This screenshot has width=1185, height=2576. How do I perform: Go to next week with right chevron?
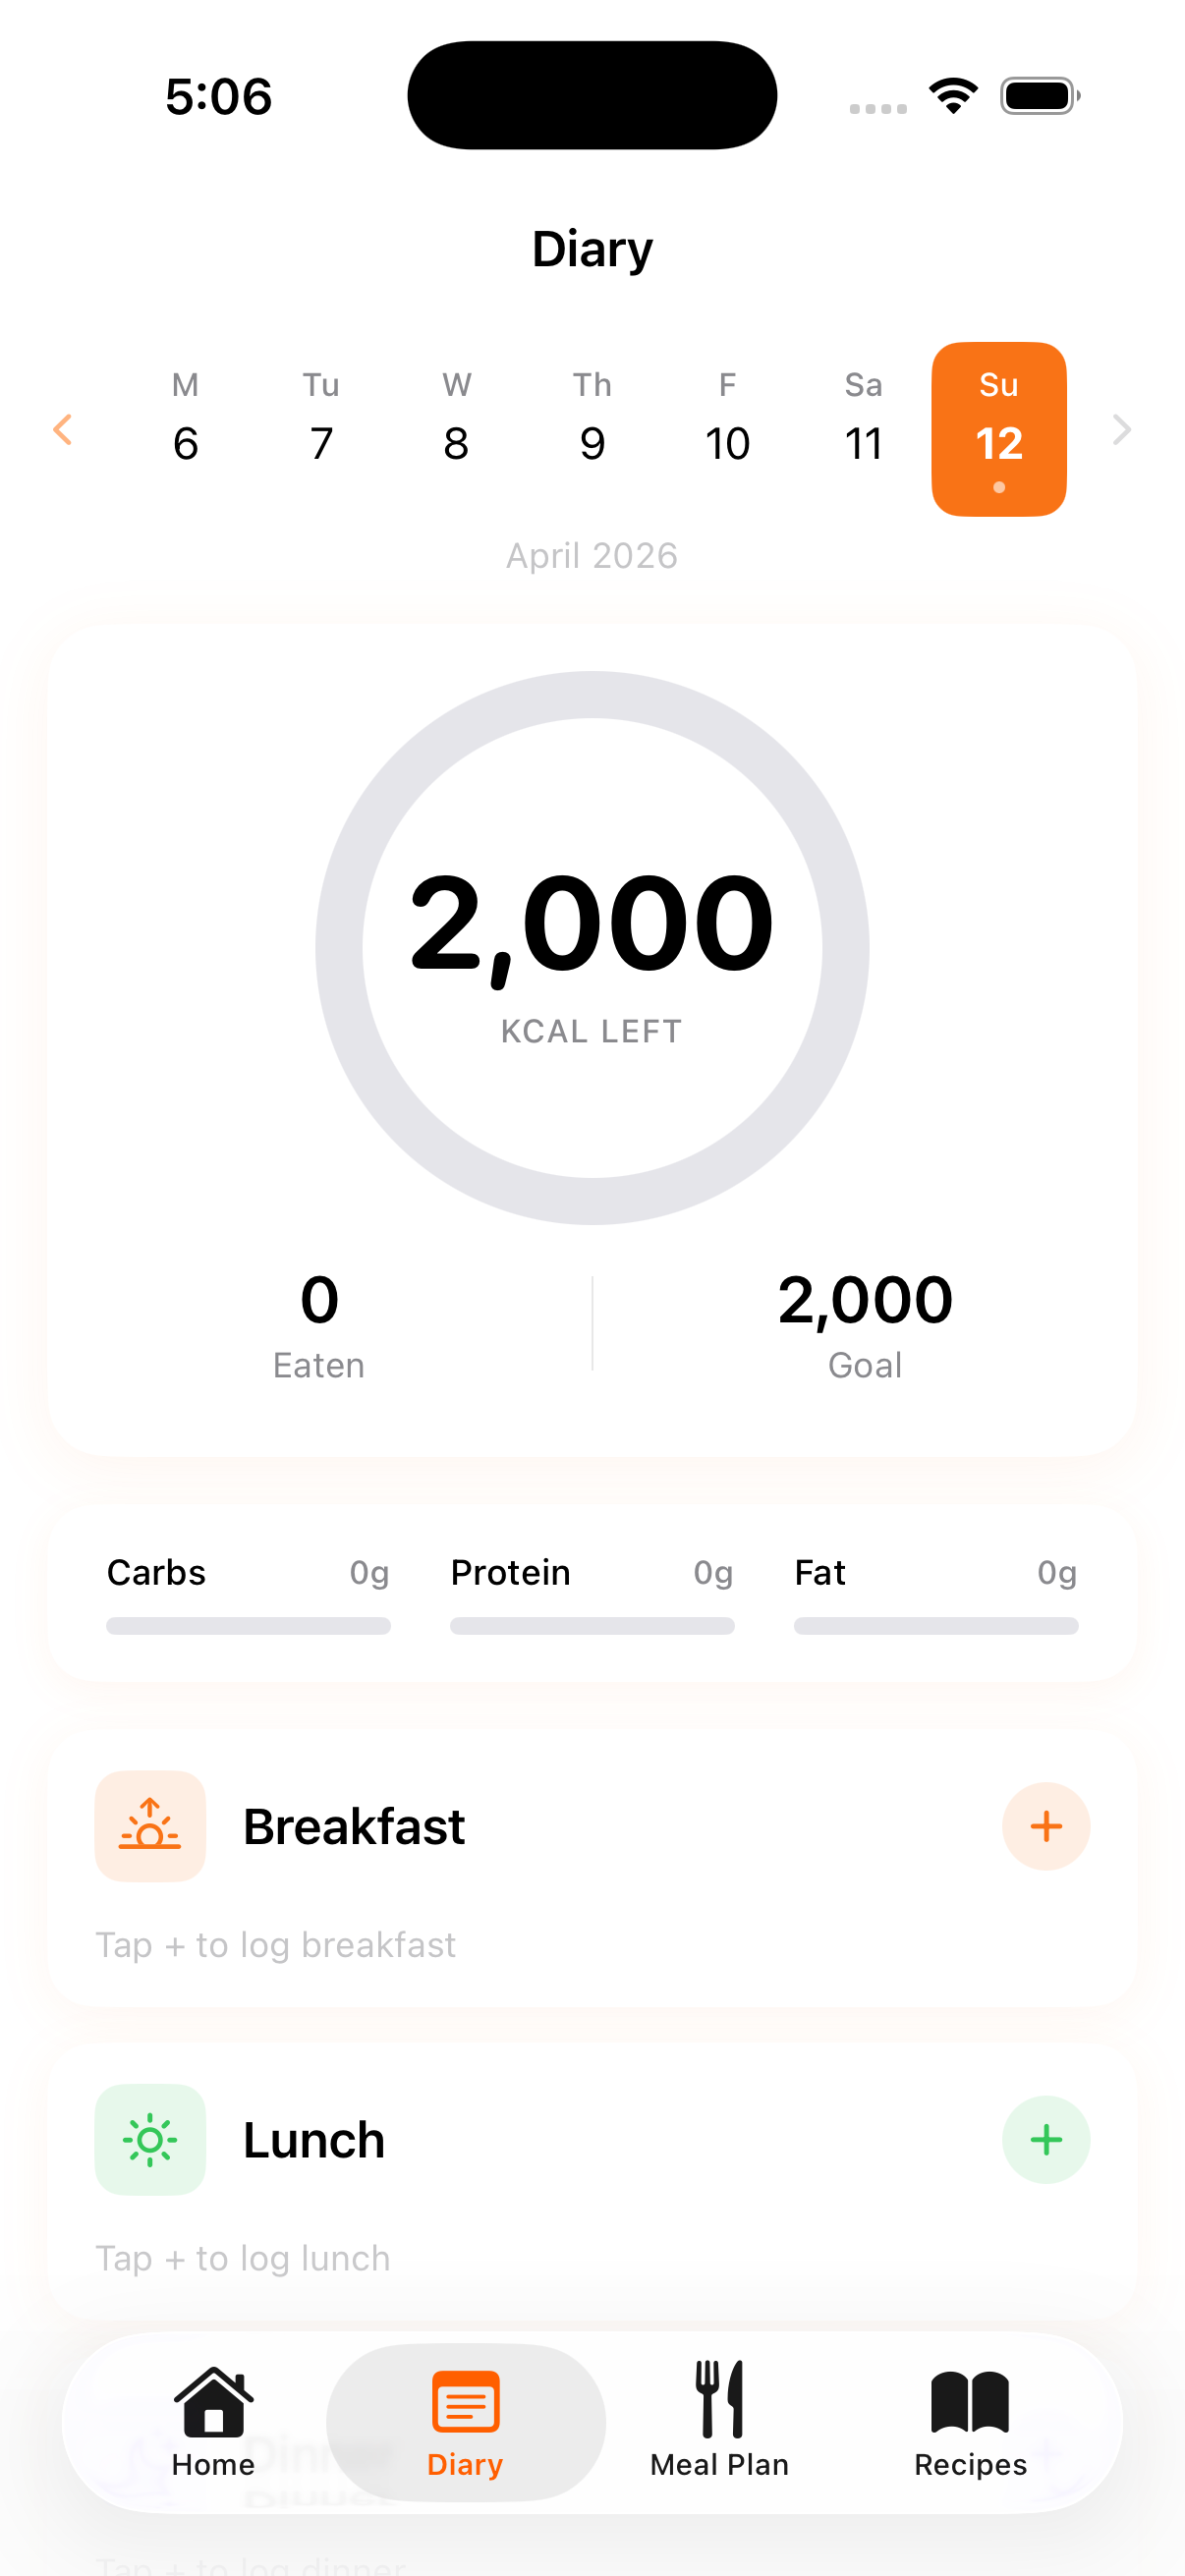[x=1121, y=430]
